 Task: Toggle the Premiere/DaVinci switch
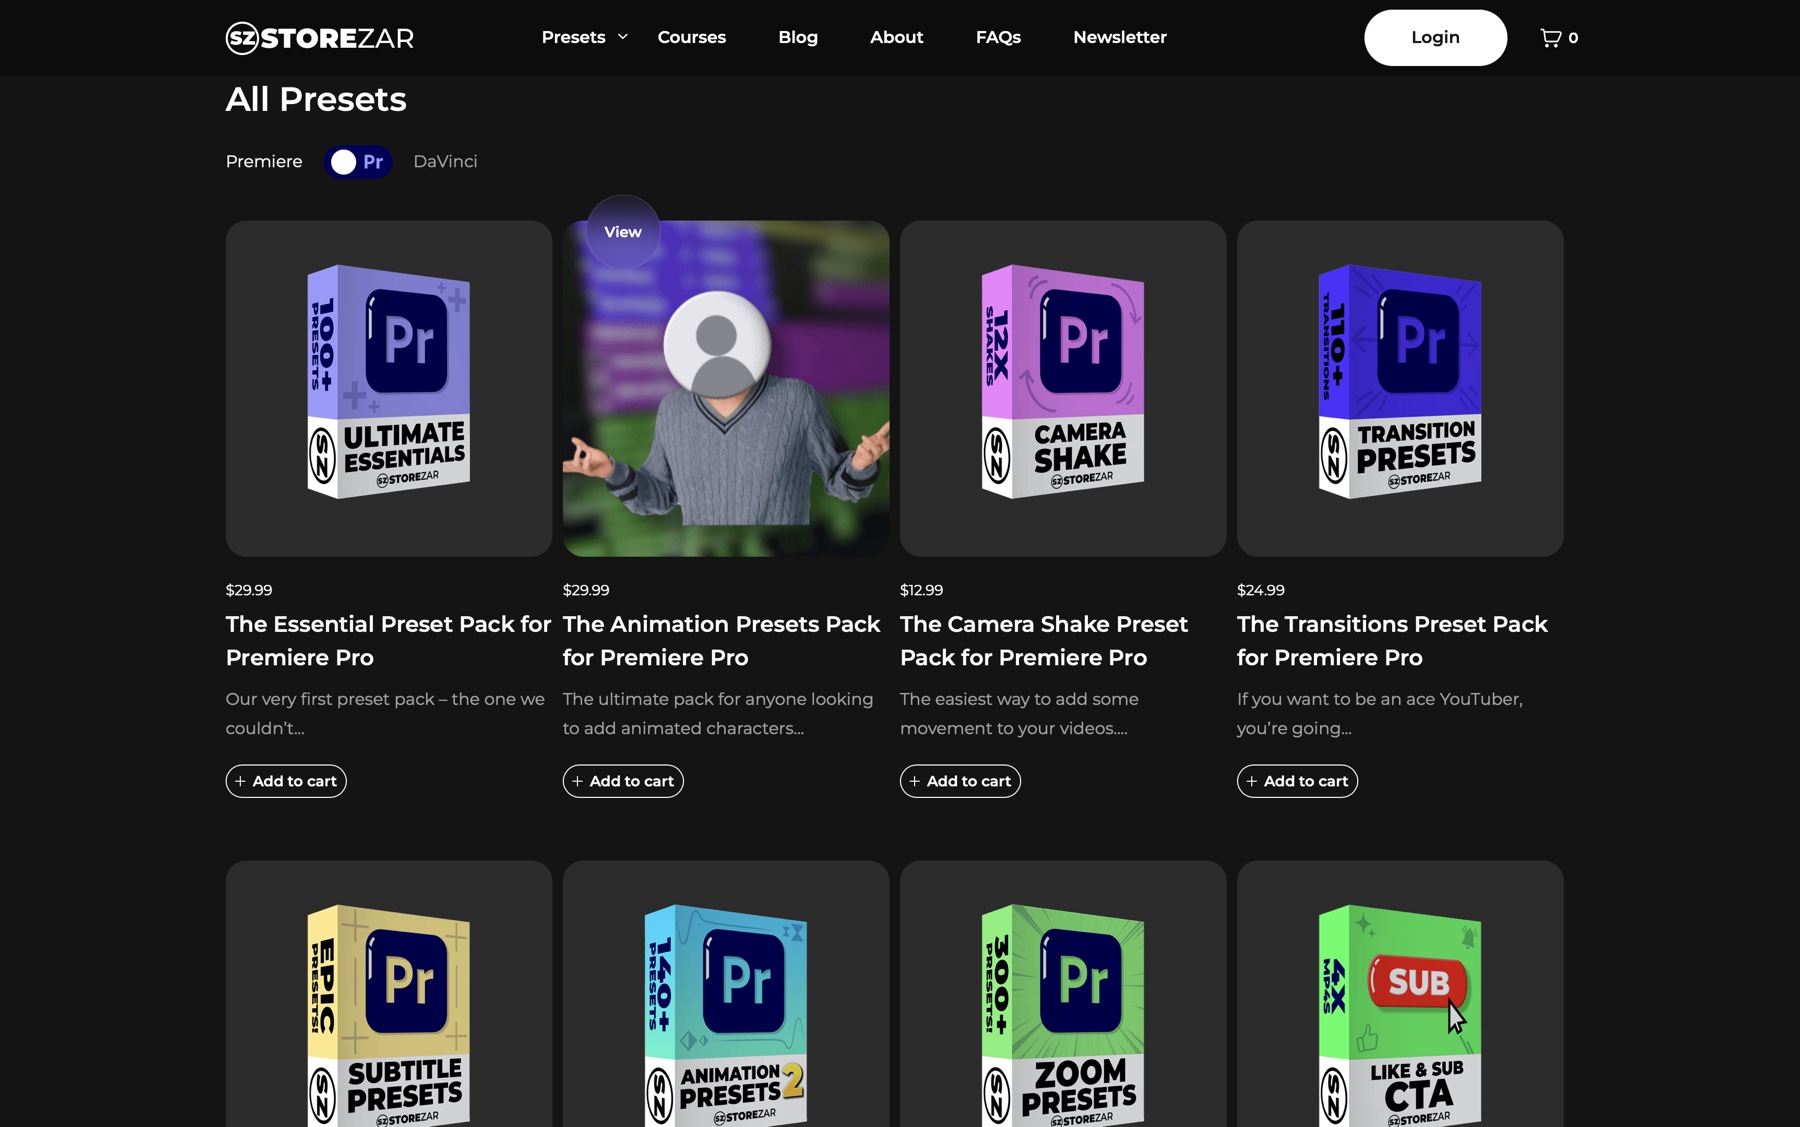pos(358,162)
